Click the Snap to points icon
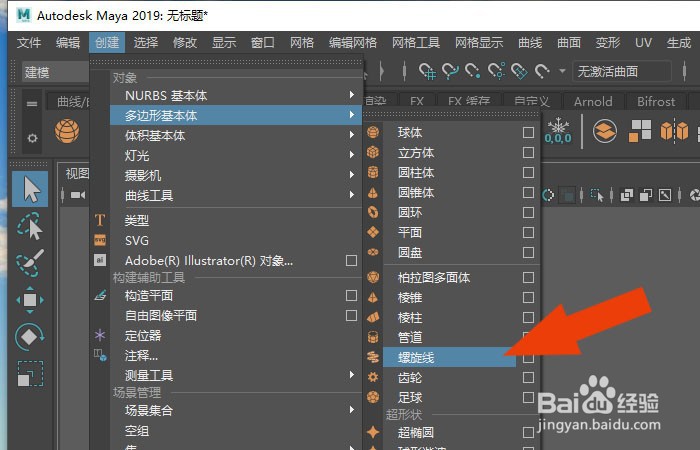The width and height of the screenshot is (700, 450). tap(473, 71)
